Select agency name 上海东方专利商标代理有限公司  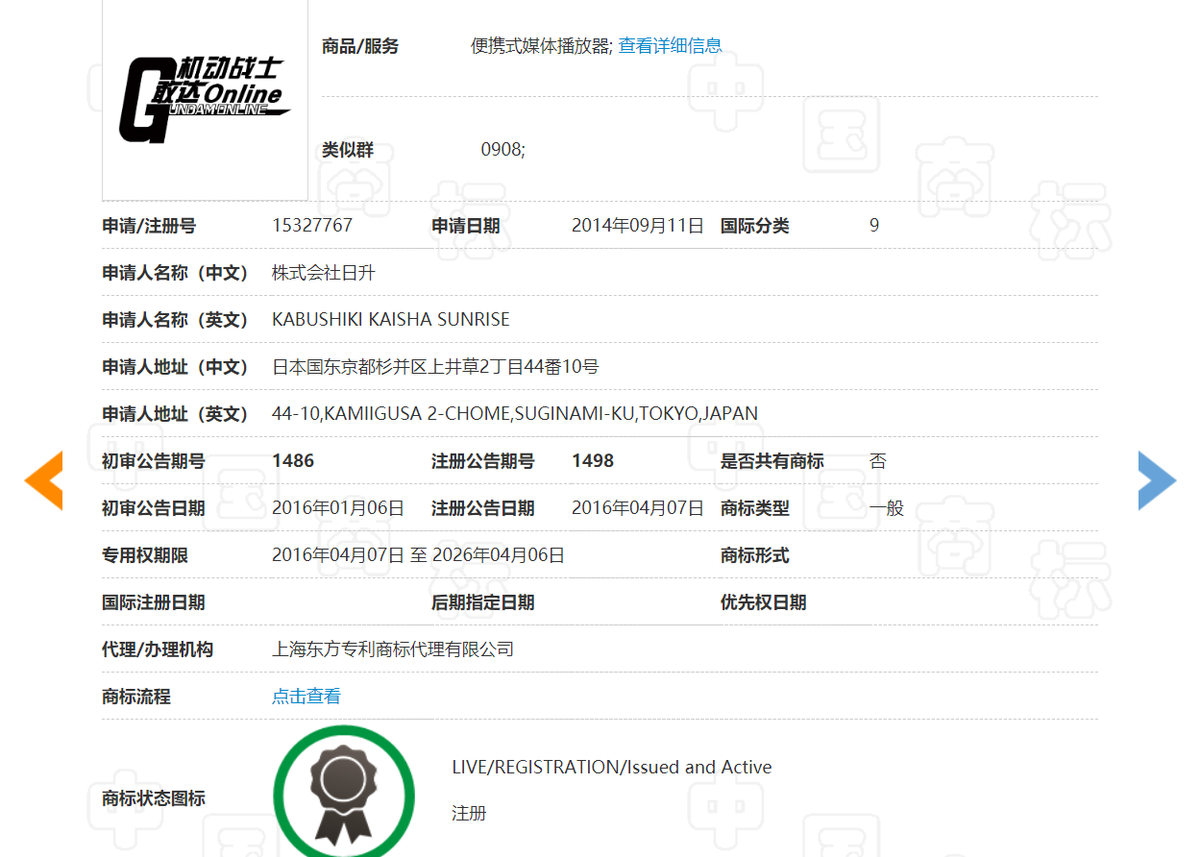[x=394, y=649]
